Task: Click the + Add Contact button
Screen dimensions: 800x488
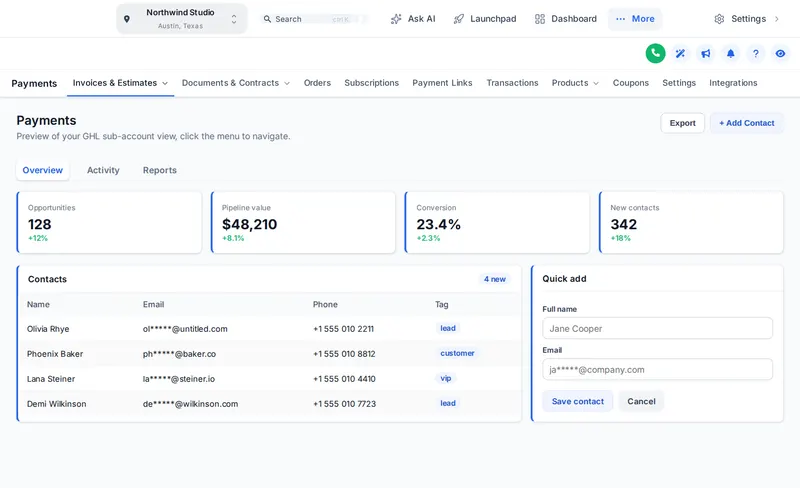Action: [x=747, y=123]
